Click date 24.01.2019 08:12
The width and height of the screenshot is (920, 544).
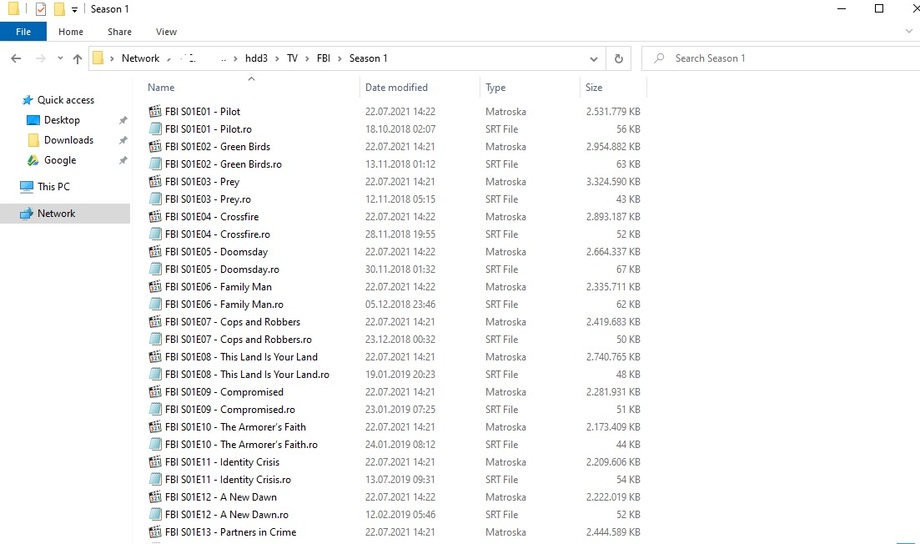pyautogui.click(x=400, y=444)
